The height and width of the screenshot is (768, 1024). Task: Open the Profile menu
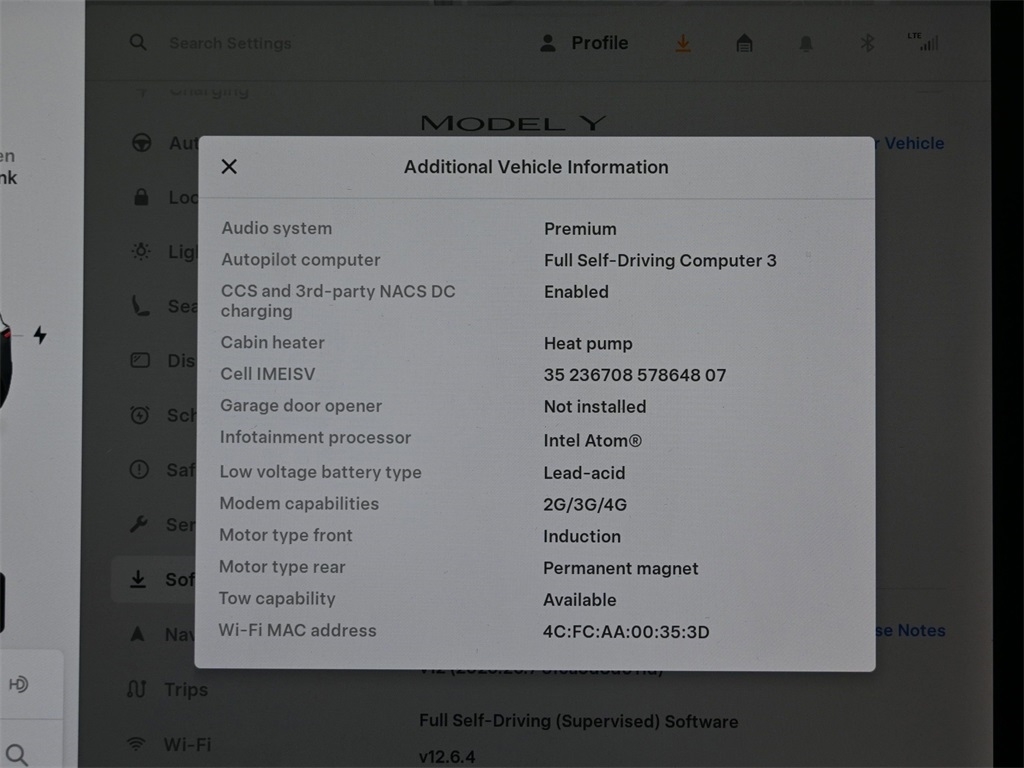[x=584, y=43]
